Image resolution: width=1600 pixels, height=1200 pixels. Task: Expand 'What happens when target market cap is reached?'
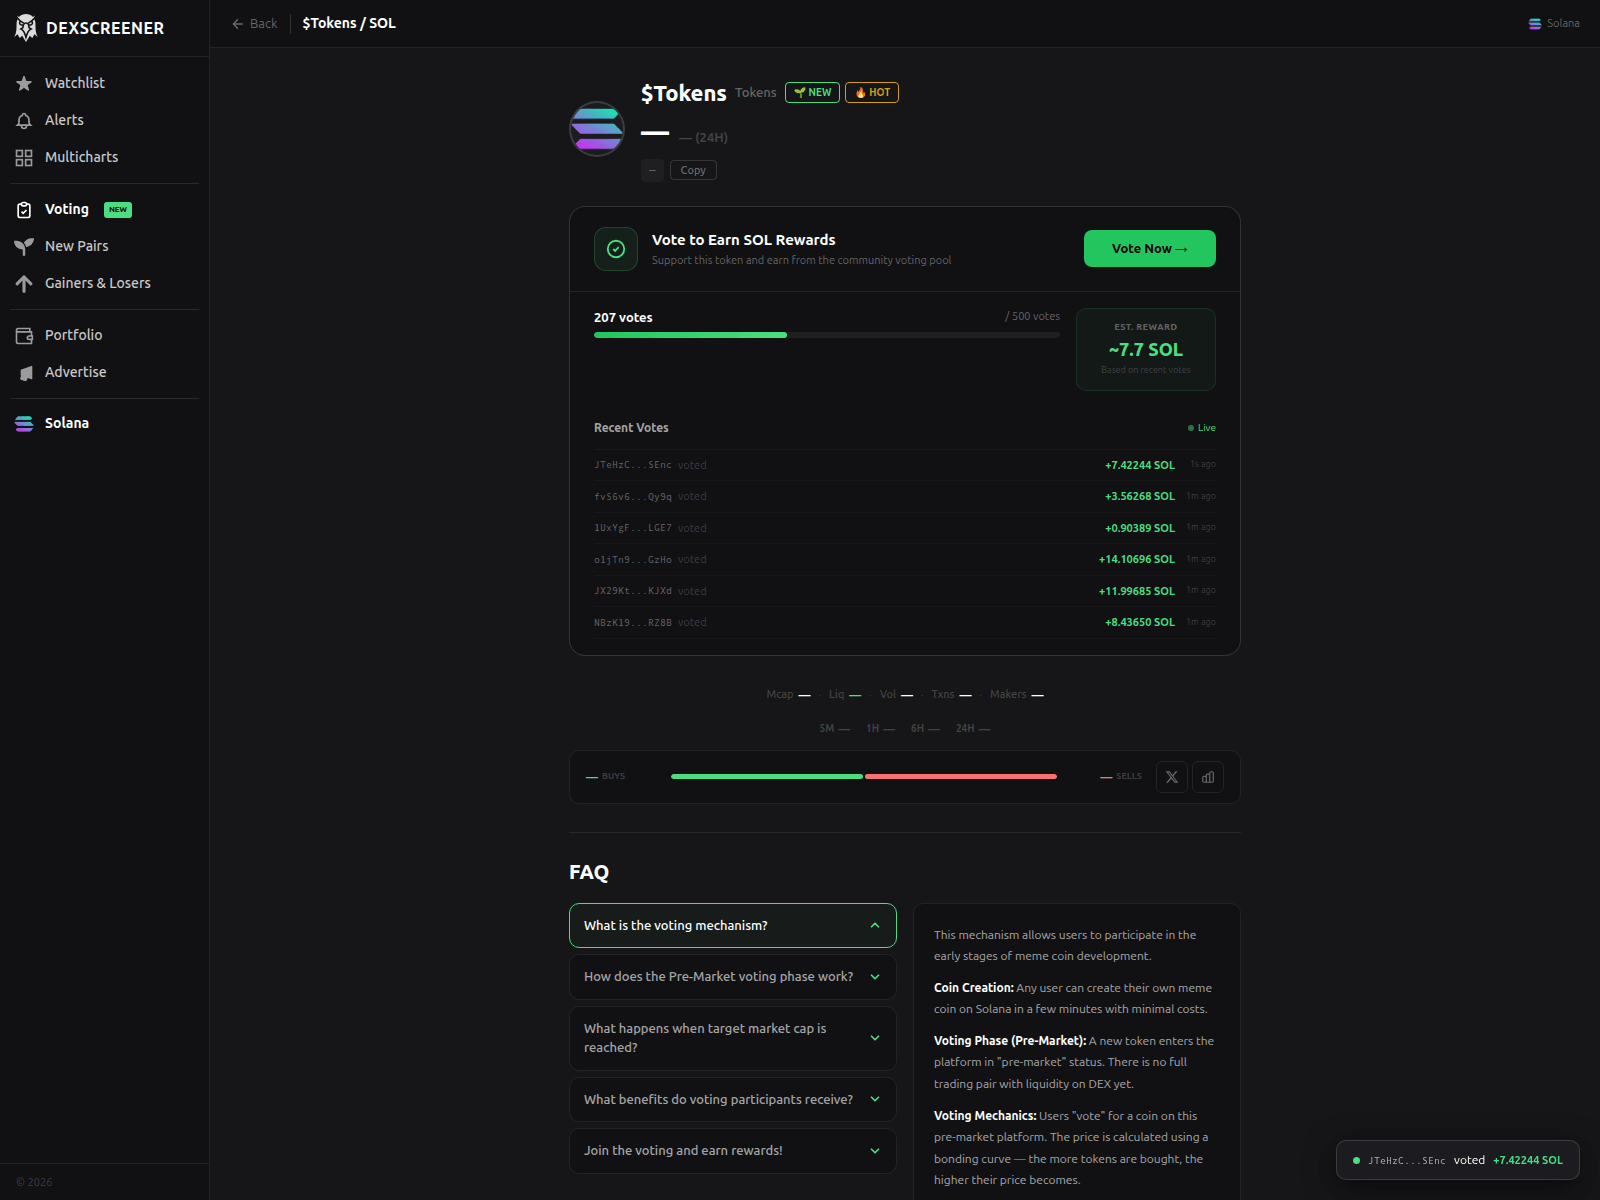click(x=733, y=1038)
